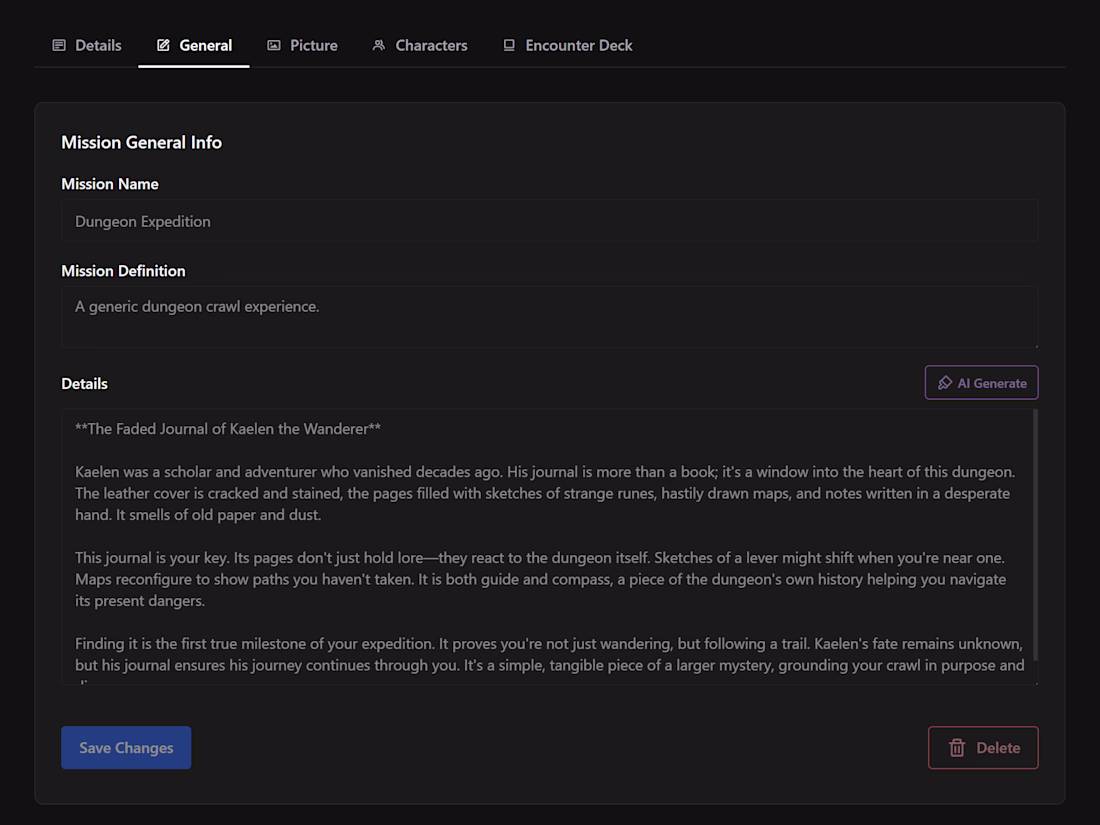
Task: Click the deck icon beside Encounter Deck
Action: [509, 46]
